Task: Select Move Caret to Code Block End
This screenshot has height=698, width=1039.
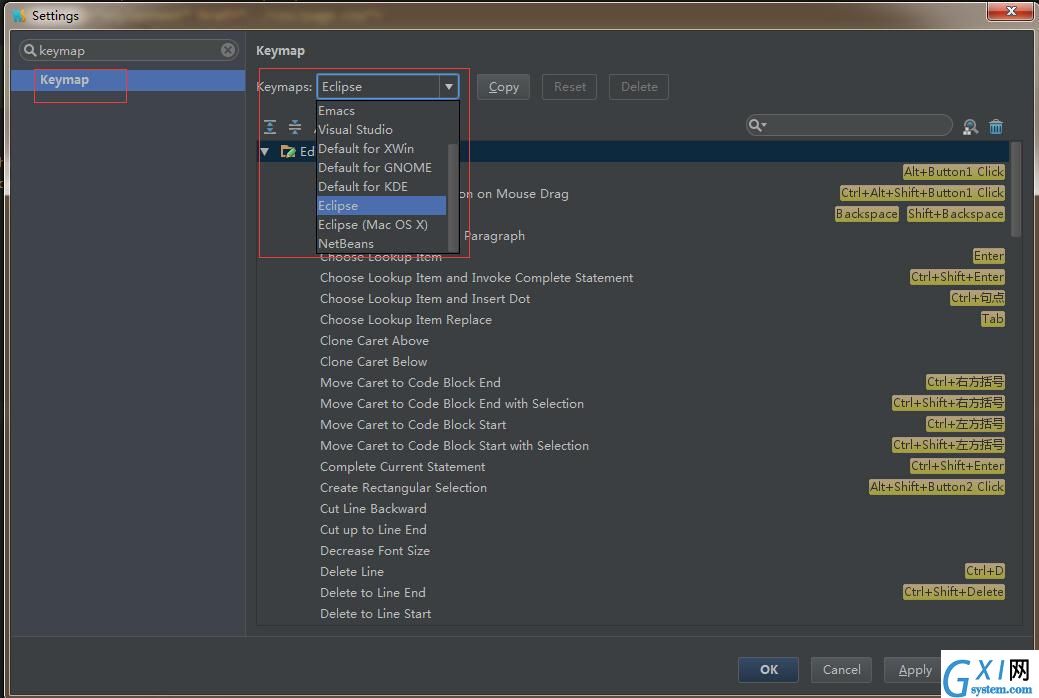Action: 410,382
